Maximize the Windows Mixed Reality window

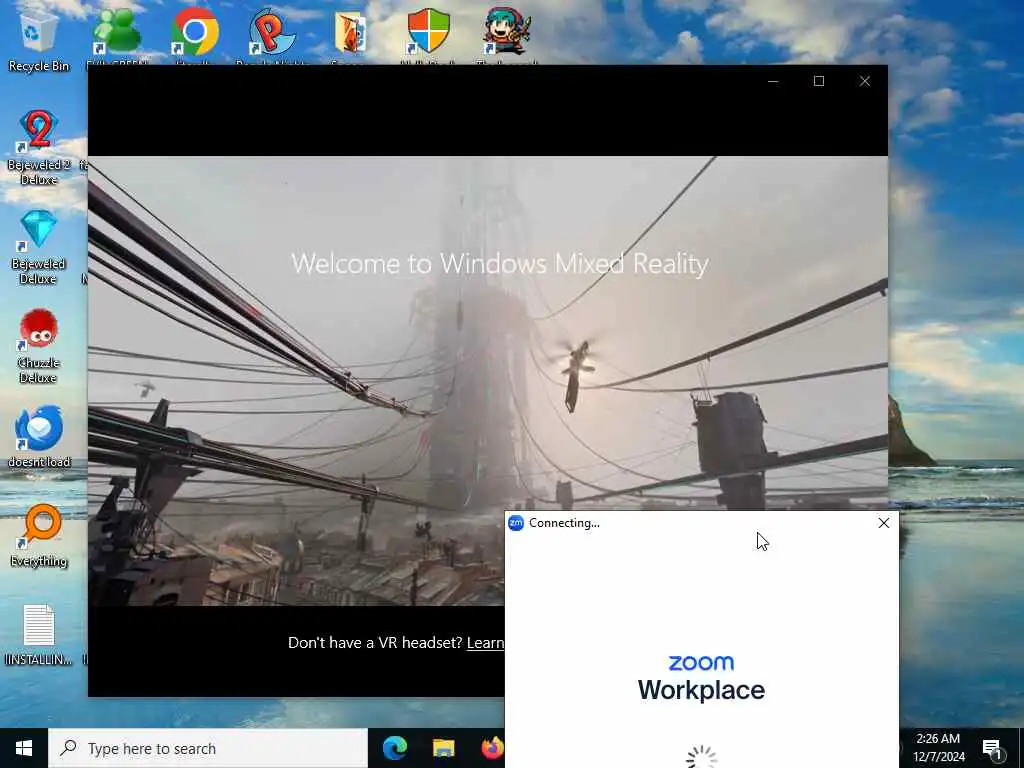[x=819, y=81]
